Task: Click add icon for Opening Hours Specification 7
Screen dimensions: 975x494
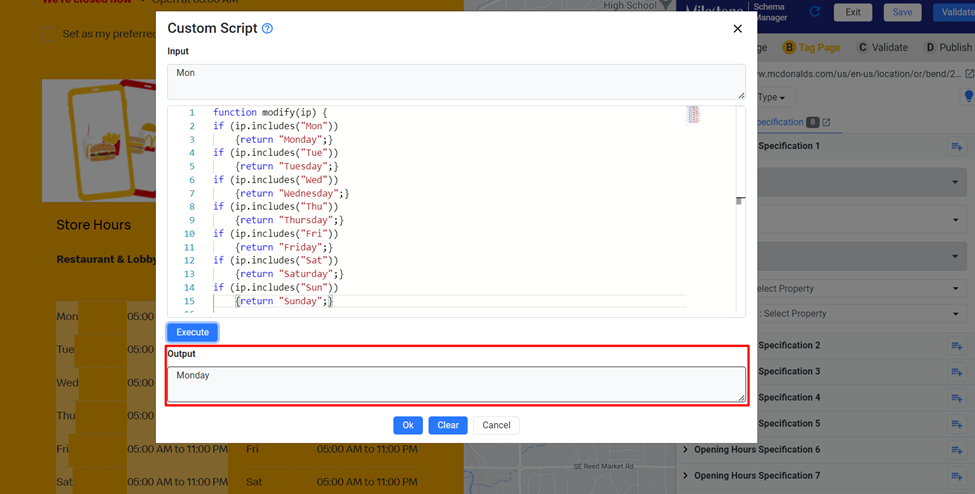Action: tap(957, 476)
